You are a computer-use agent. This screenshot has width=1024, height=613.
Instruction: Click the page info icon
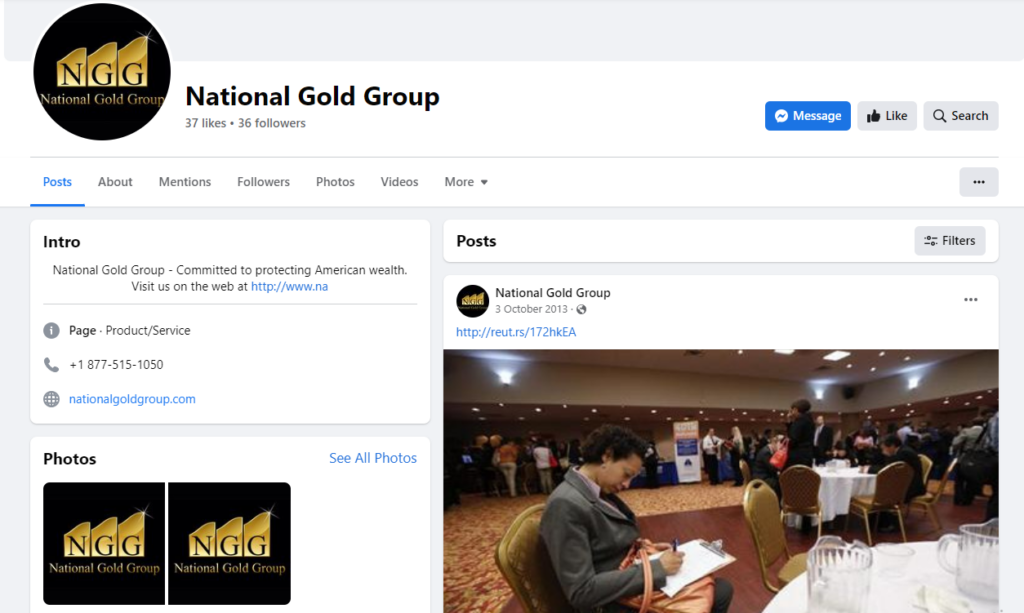coord(52,331)
